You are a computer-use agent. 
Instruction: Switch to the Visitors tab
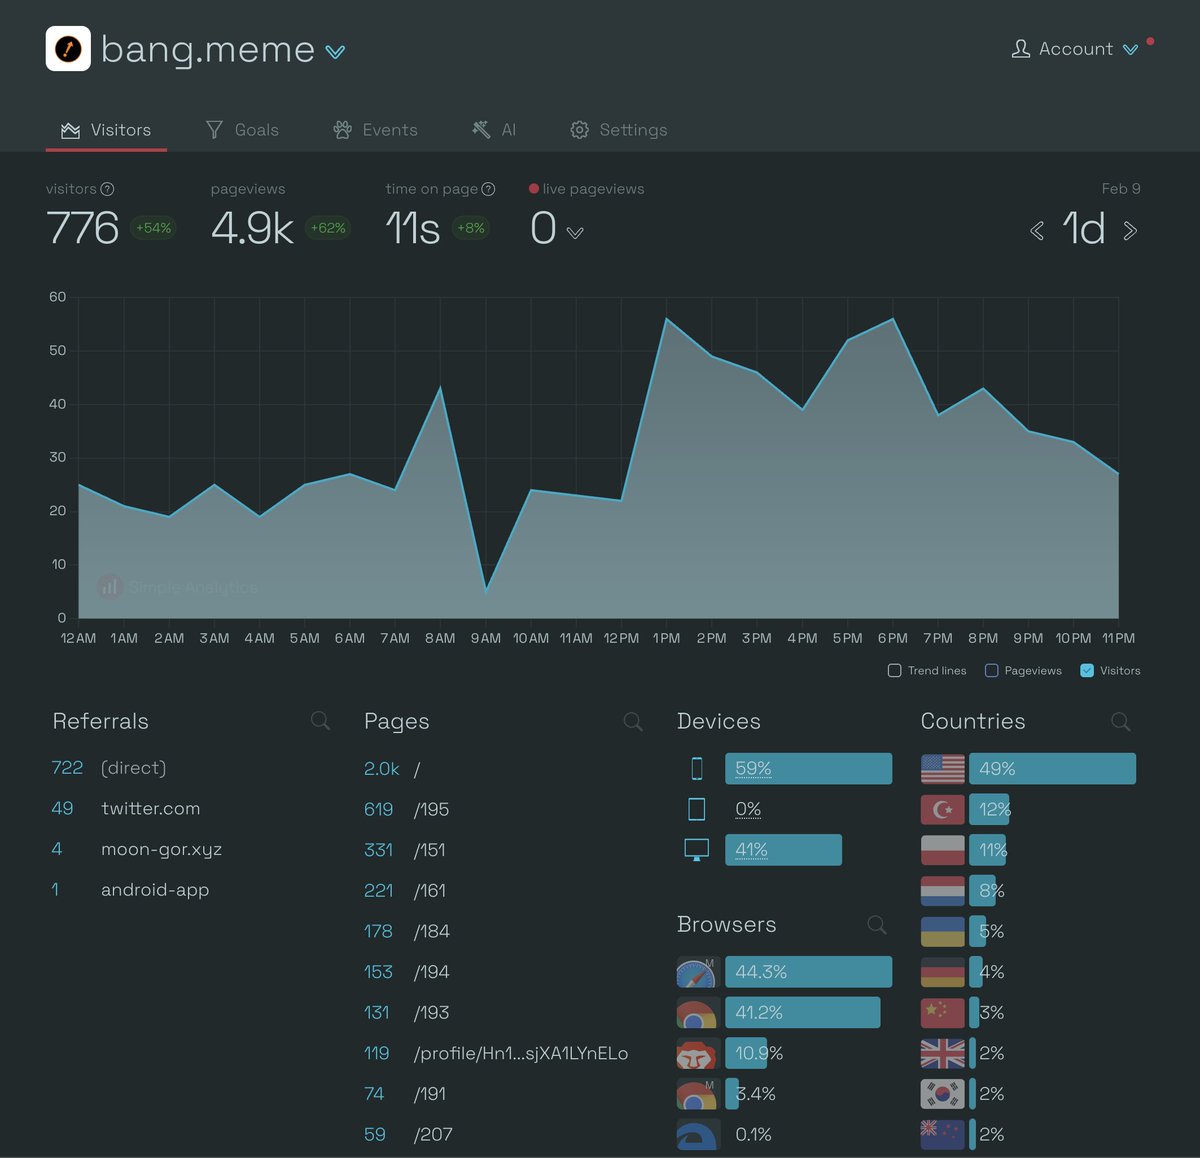106,130
